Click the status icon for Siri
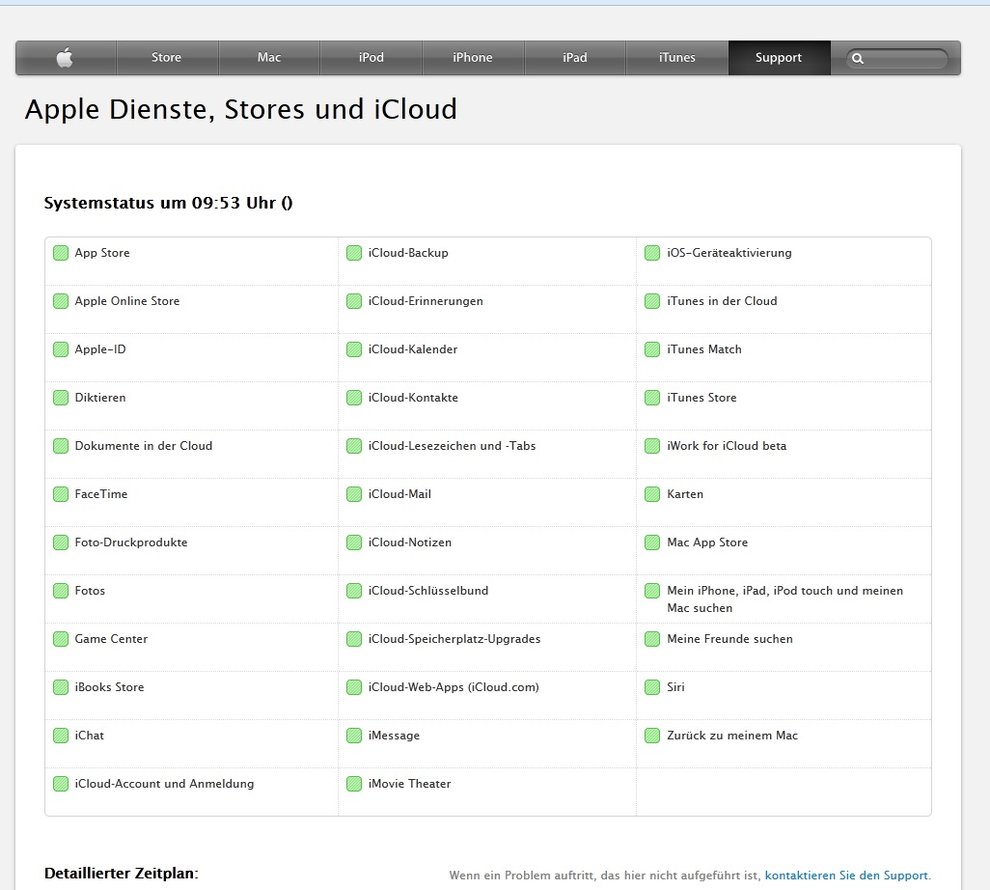 (x=652, y=687)
